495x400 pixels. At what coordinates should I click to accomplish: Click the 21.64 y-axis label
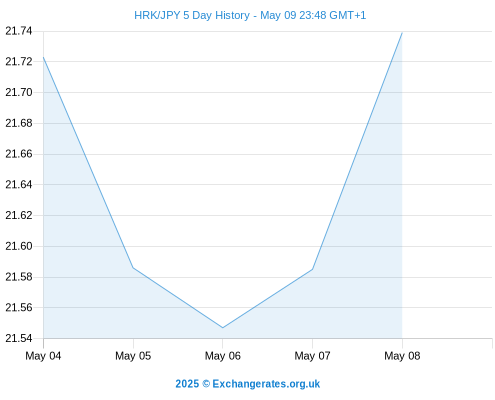coord(19,184)
